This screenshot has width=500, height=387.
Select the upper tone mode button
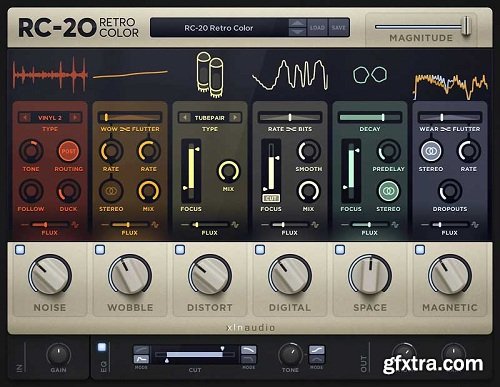coord(317,349)
